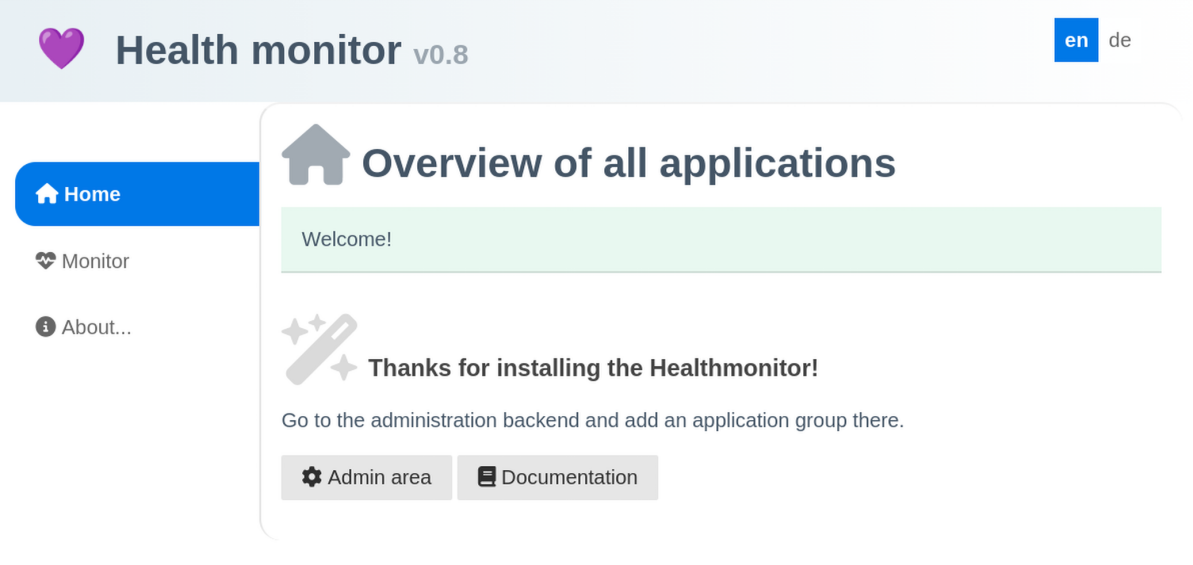
Task: Open the Monitor menu item
Action: tap(95, 261)
